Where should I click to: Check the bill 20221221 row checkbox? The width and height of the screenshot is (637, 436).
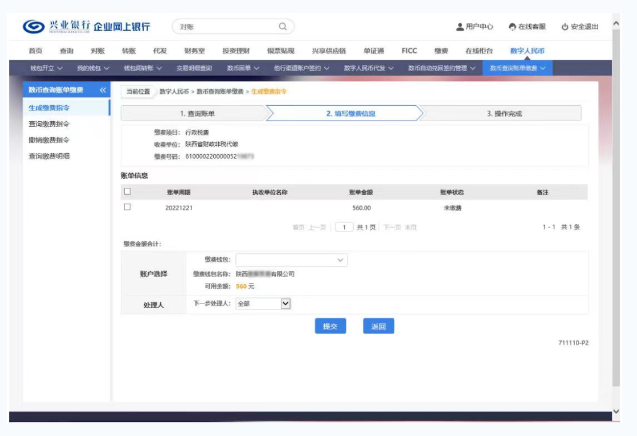pyautogui.click(x=126, y=207)
